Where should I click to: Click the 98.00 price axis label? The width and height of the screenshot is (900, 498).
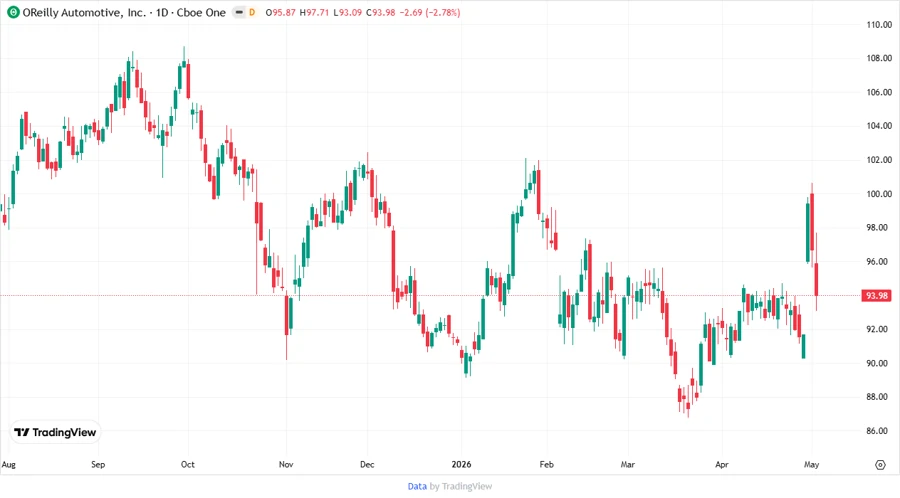click(x=877, y=228)
